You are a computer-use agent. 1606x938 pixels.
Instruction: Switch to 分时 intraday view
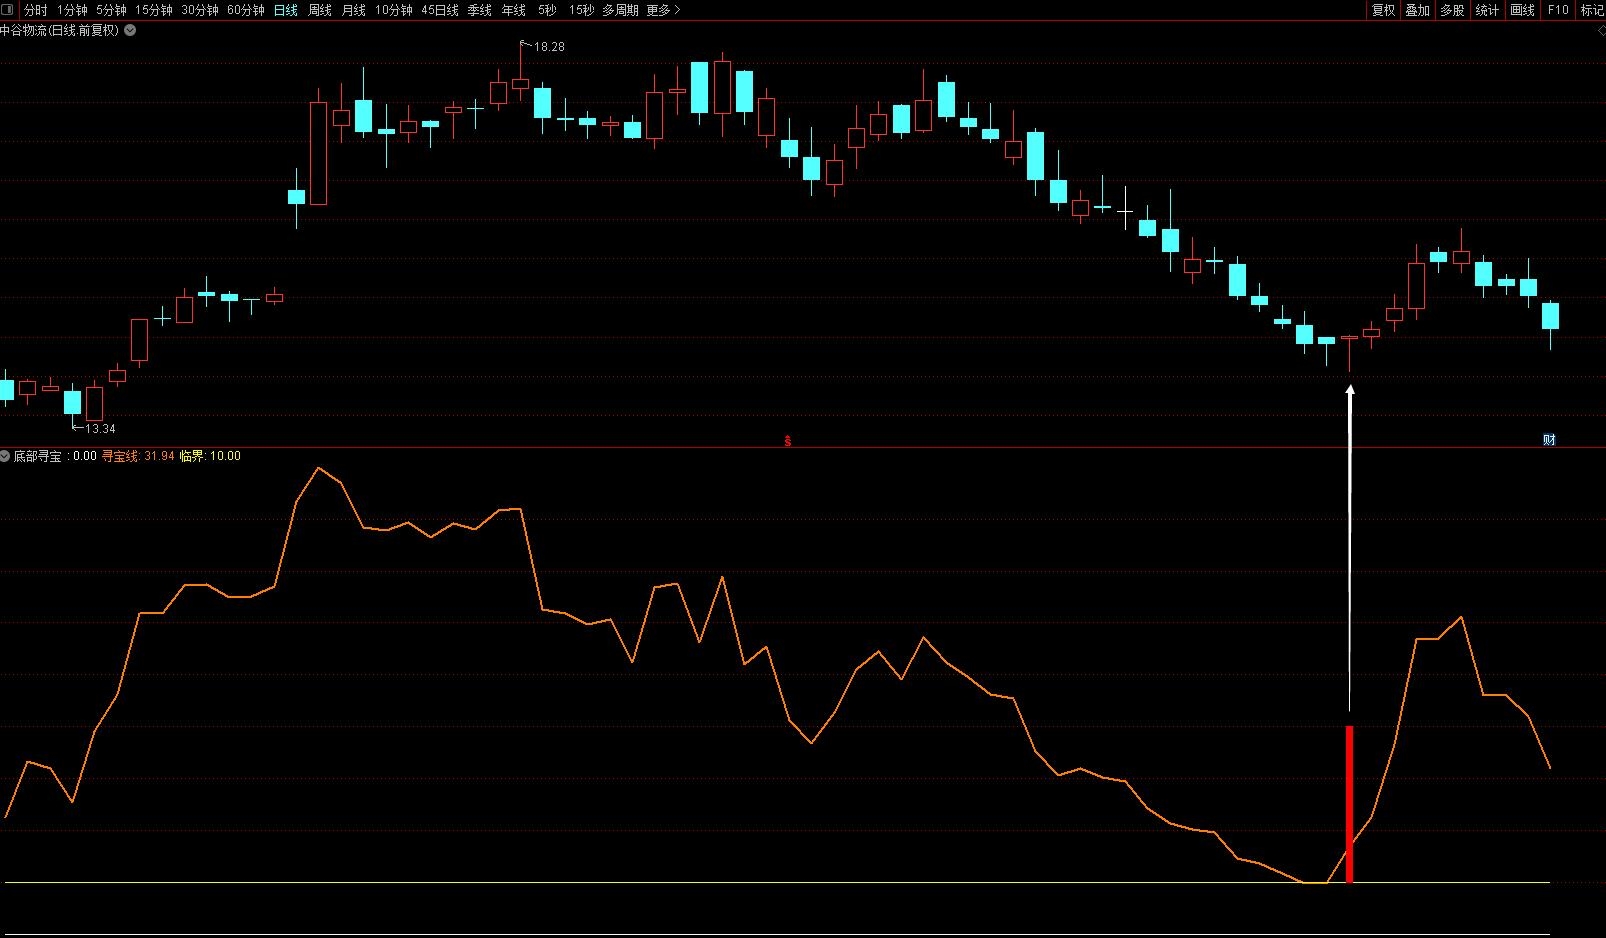pos(35,10)
